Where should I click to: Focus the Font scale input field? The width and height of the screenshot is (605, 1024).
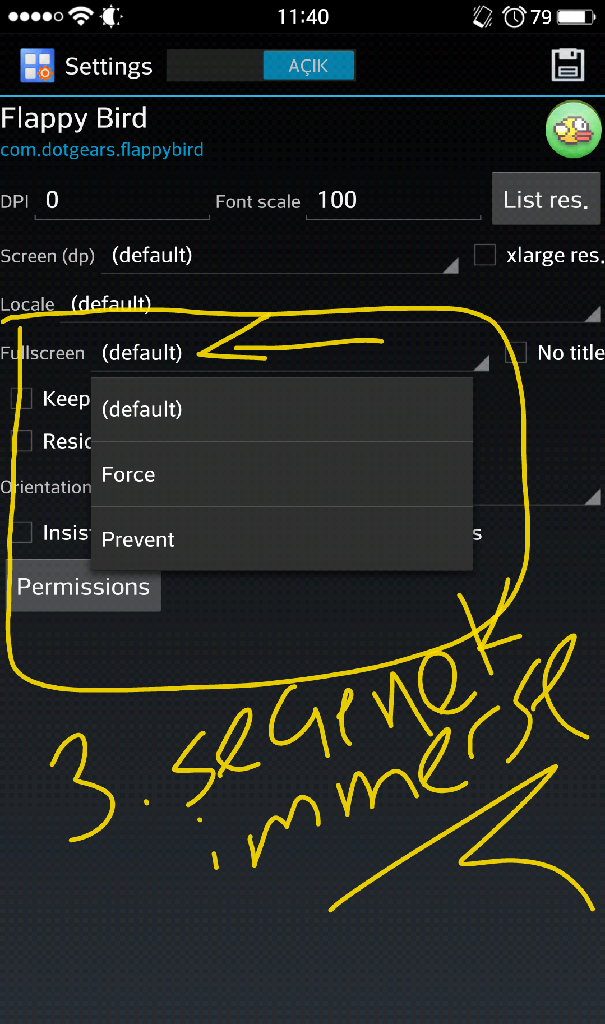click(393, 200)
